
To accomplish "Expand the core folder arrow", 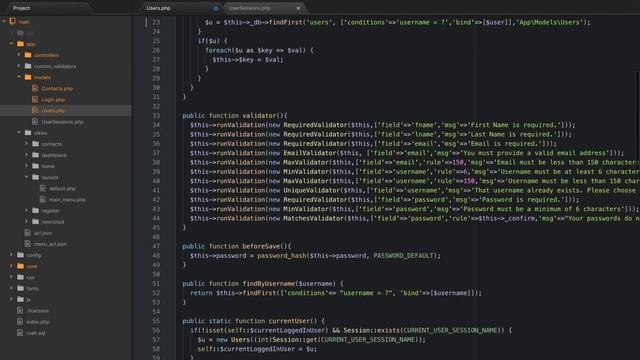I will click(11, 266).
